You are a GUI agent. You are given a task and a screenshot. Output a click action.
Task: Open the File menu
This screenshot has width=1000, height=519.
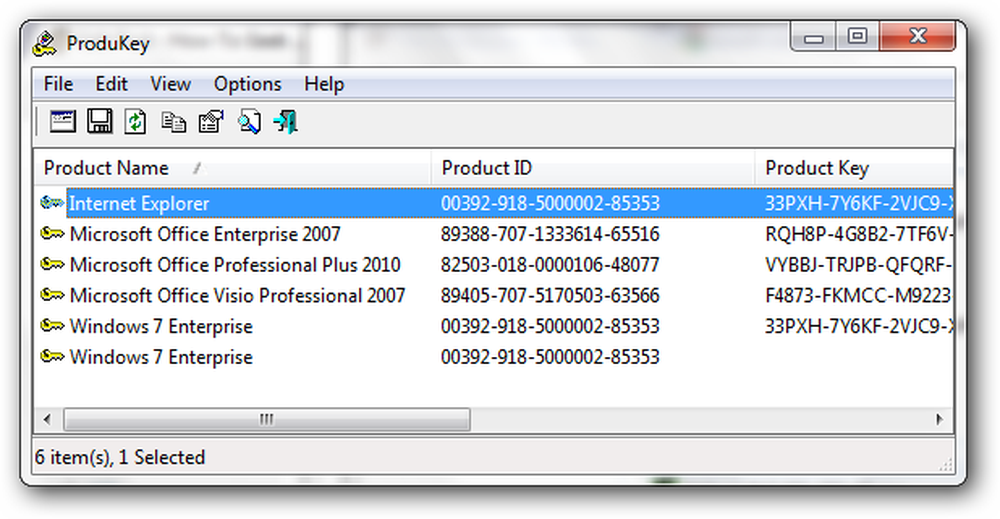[x=58, y=84]
